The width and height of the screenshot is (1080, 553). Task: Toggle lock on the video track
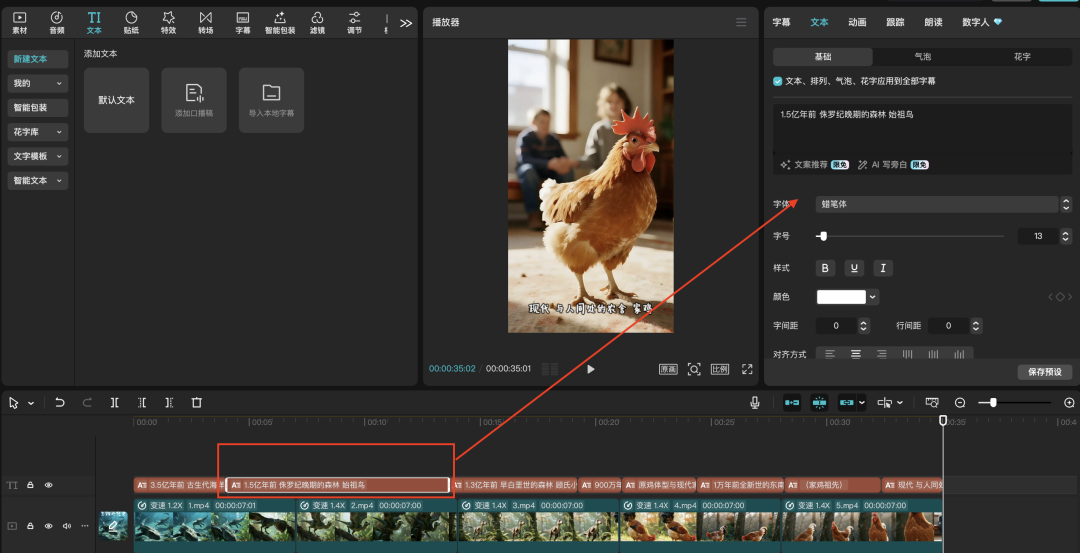30,525
